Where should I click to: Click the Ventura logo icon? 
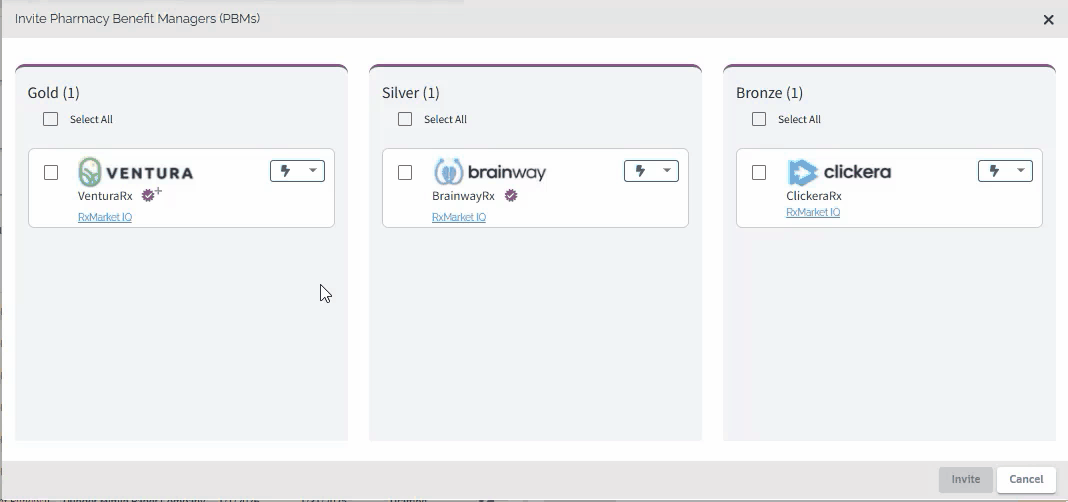pos(90,172)
